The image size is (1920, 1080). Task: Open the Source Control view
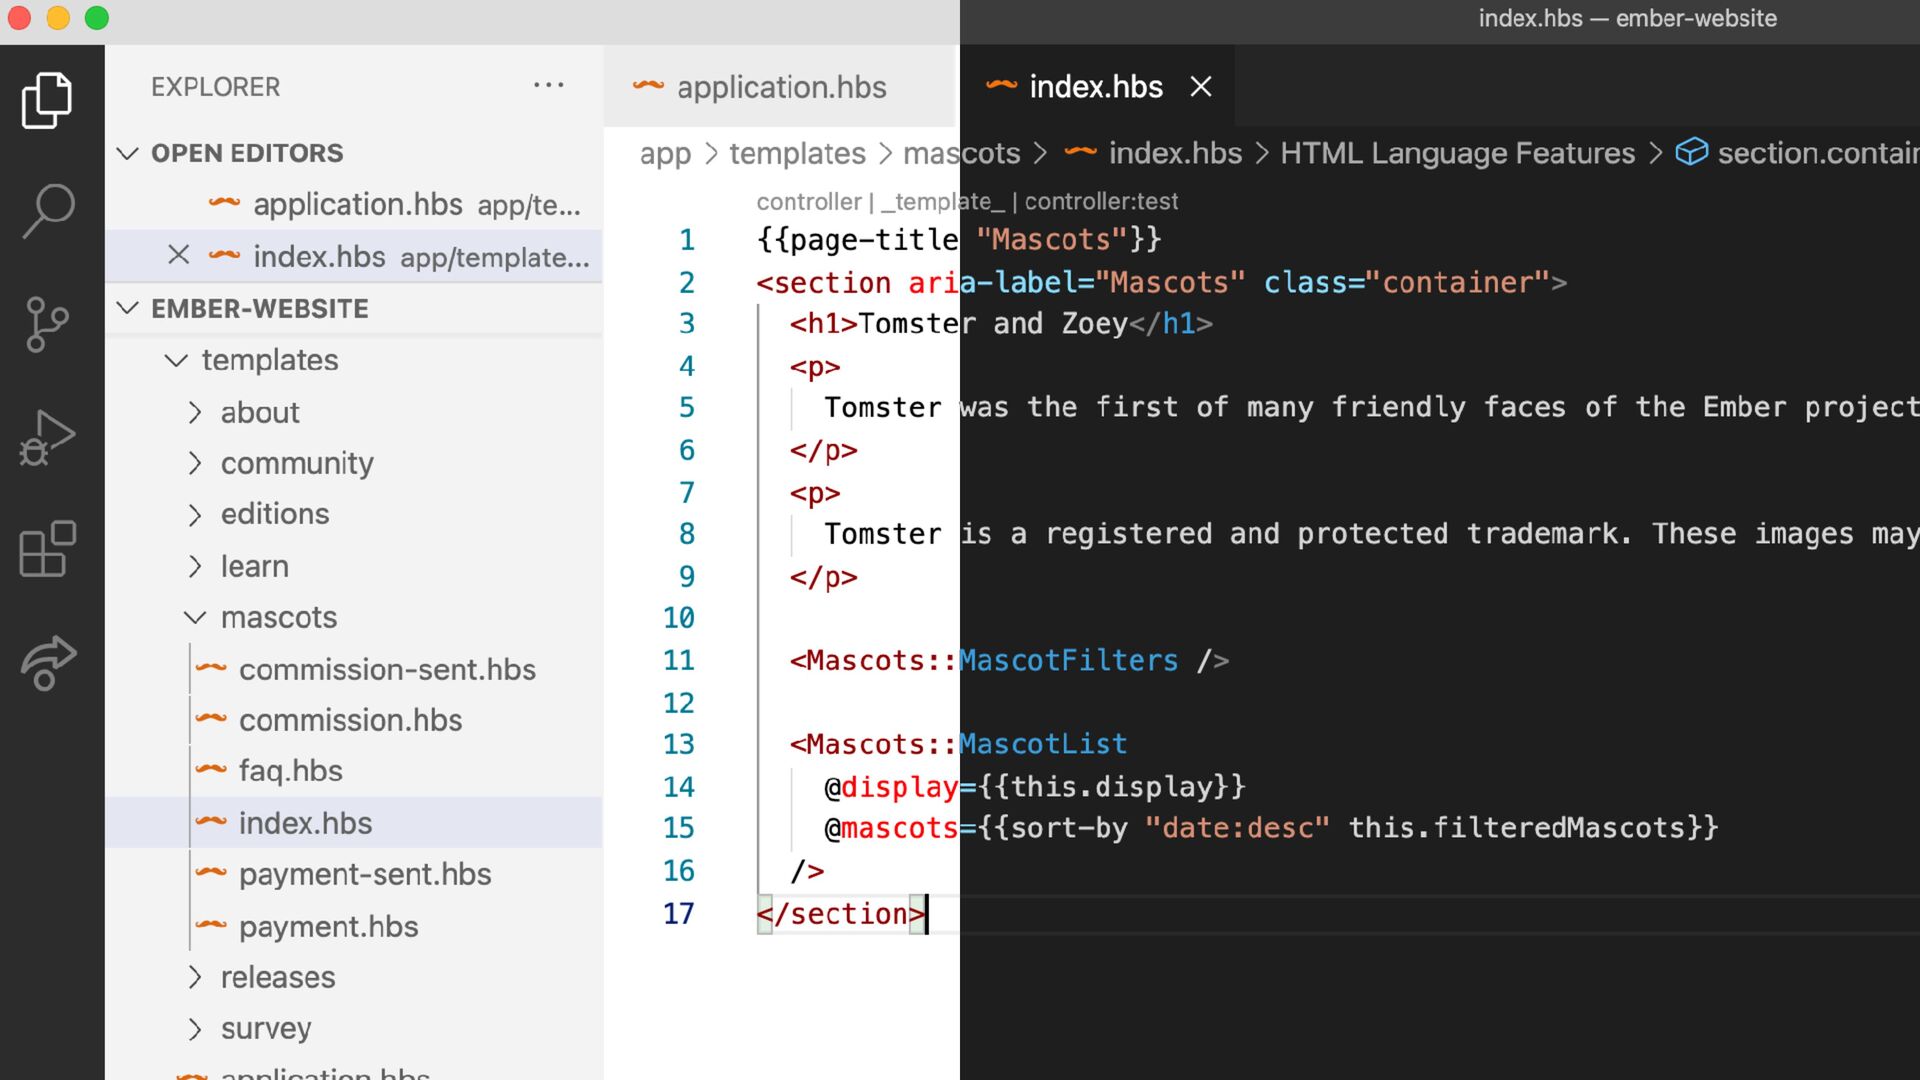(47, 324)
